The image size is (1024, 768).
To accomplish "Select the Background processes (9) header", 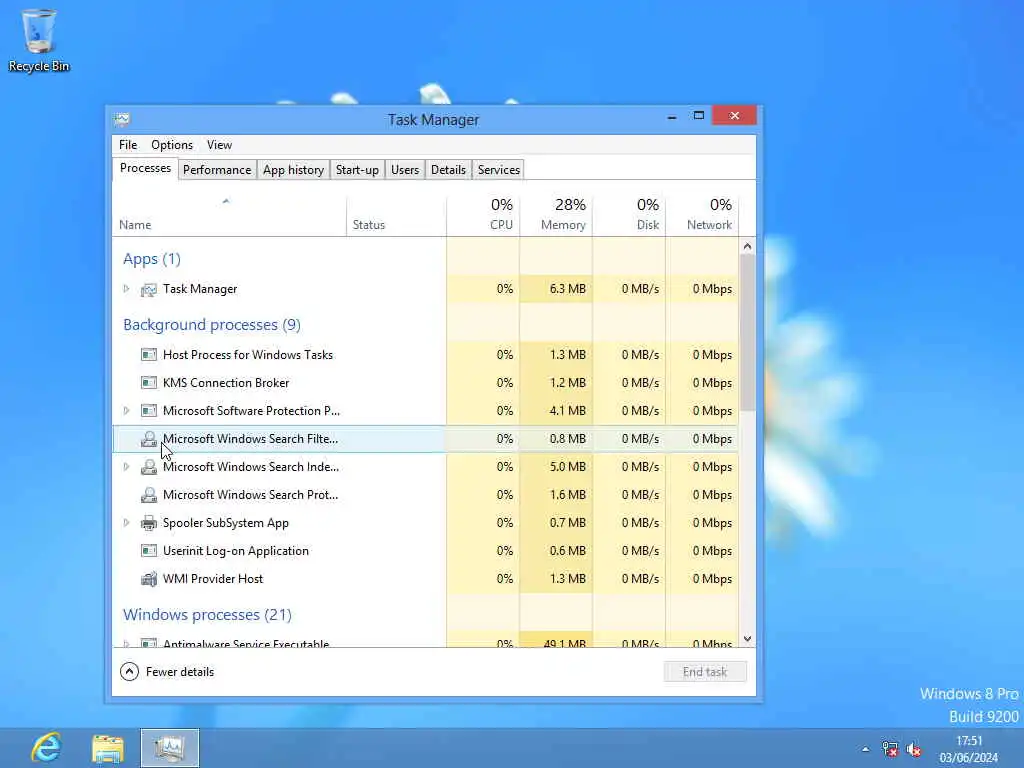I will [212, 325].
